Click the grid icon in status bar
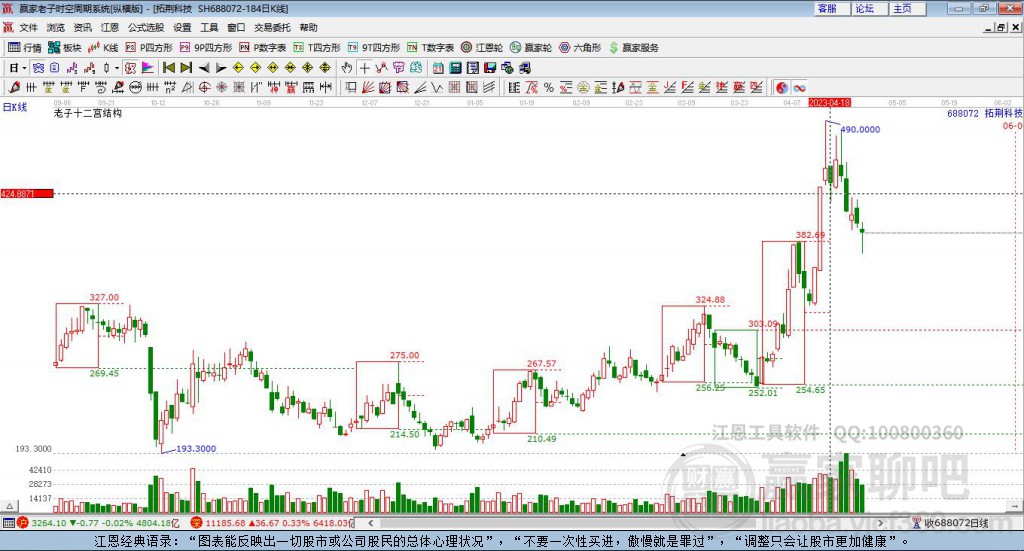Image resolution: width=1024 pixels, height=551 pixels. [8, 523]
